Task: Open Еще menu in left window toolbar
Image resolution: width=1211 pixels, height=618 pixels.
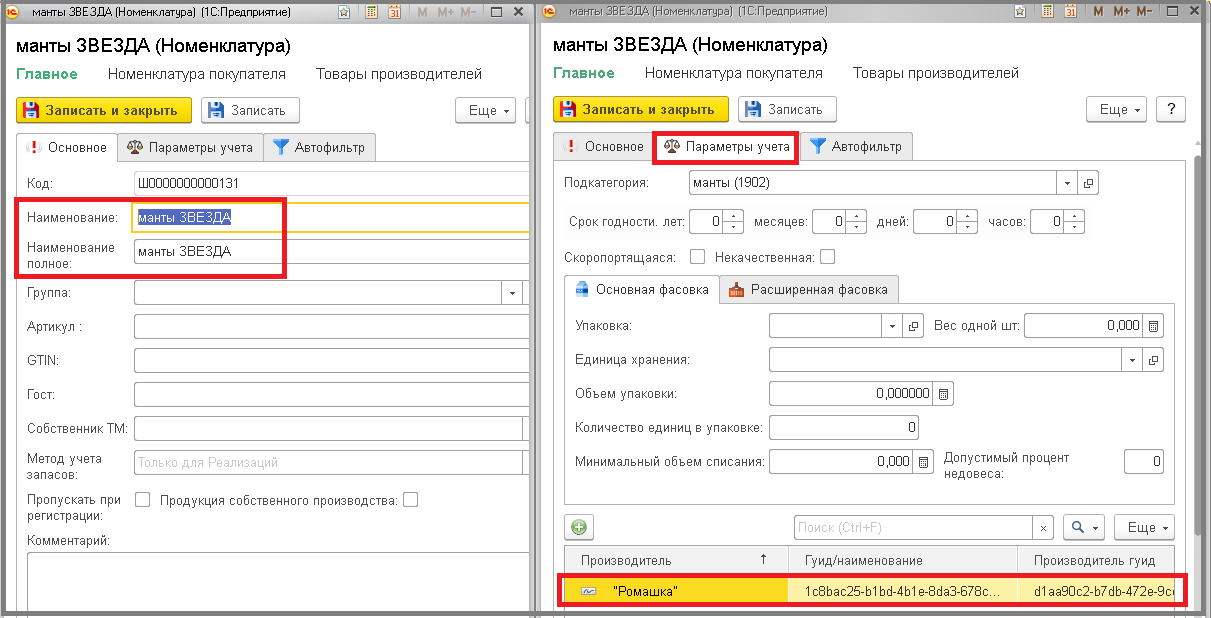Action: pos(485,110)
